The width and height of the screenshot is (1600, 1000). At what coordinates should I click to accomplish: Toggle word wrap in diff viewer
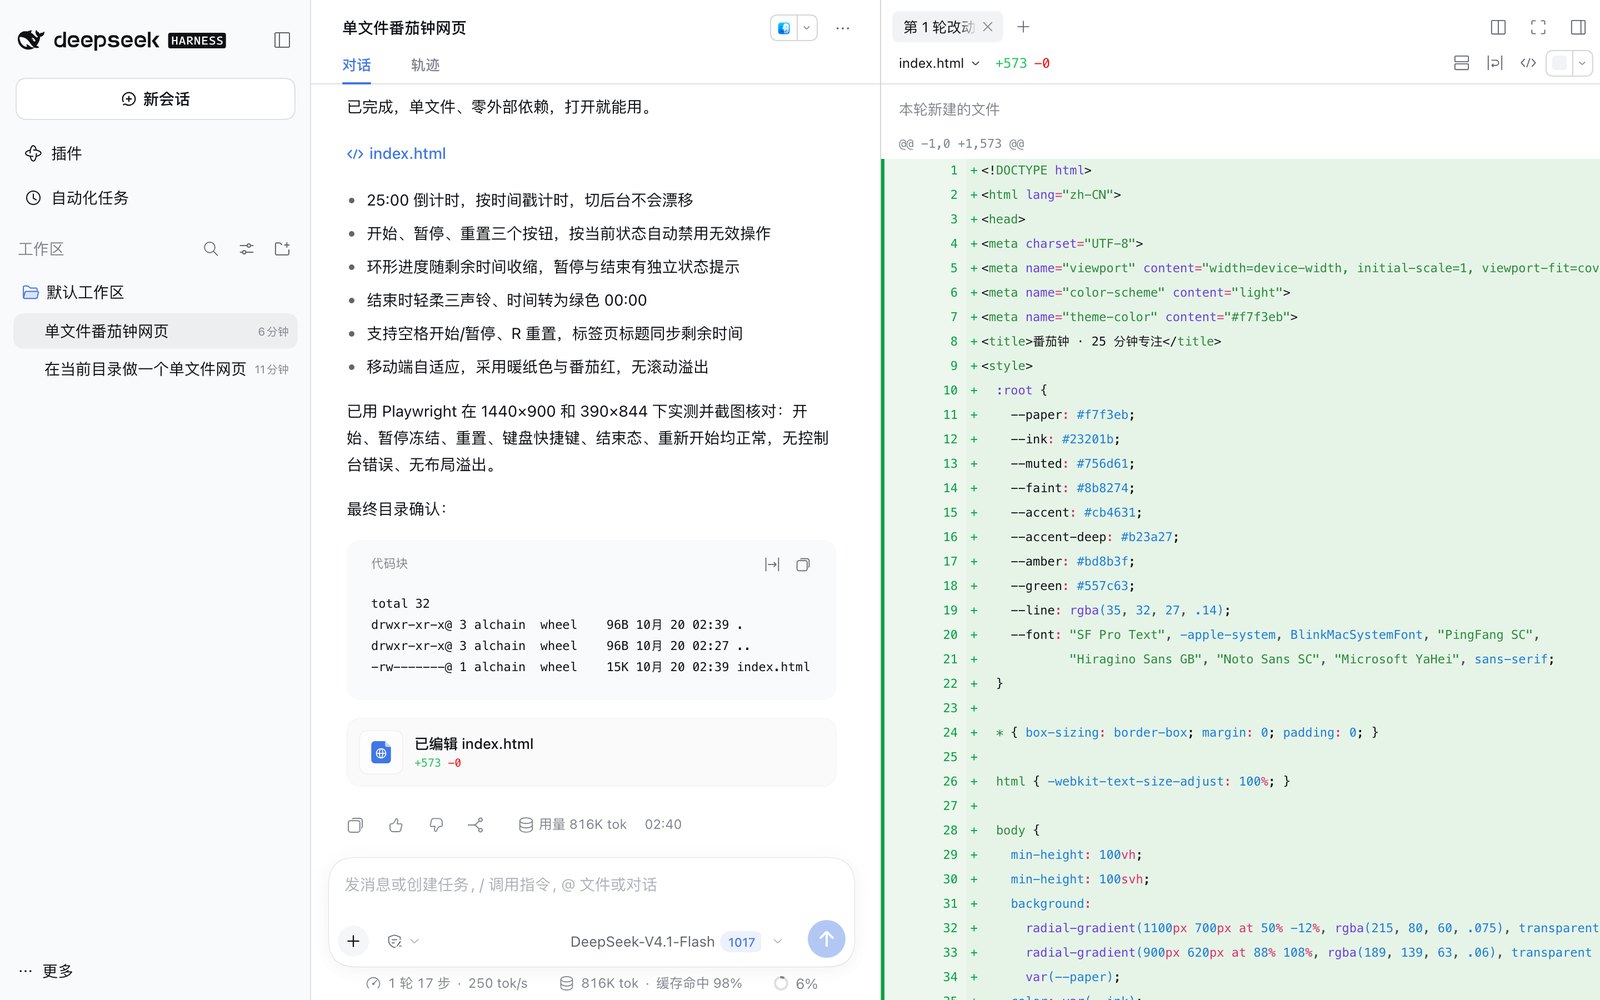tap(1495, 63)
